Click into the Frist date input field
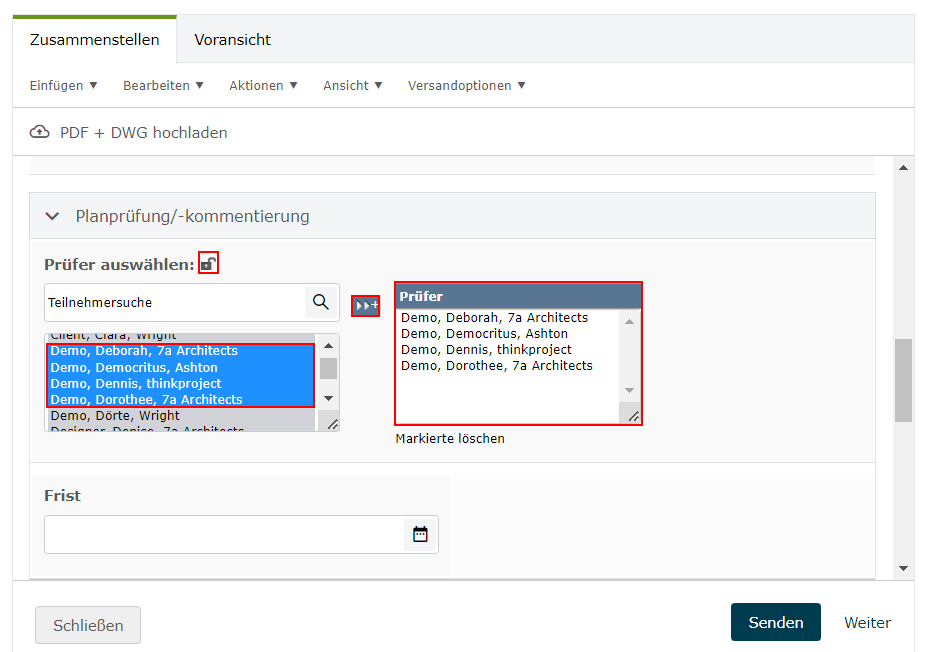 [x=223, y=534]
